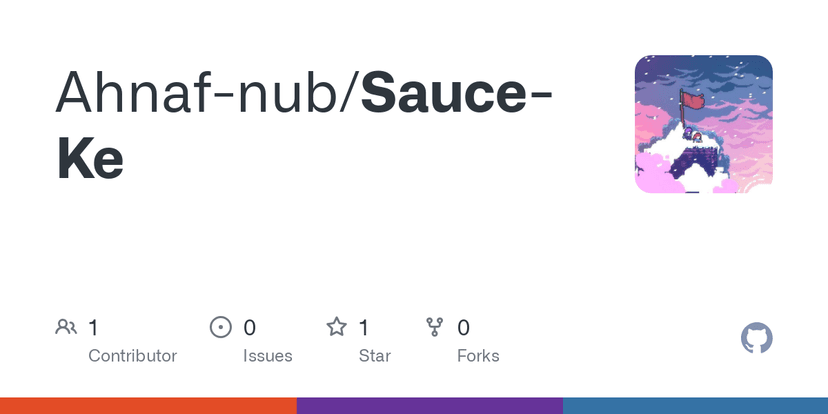
Task: Click the pixel-art flag avatar image
Action: (704, 124)
